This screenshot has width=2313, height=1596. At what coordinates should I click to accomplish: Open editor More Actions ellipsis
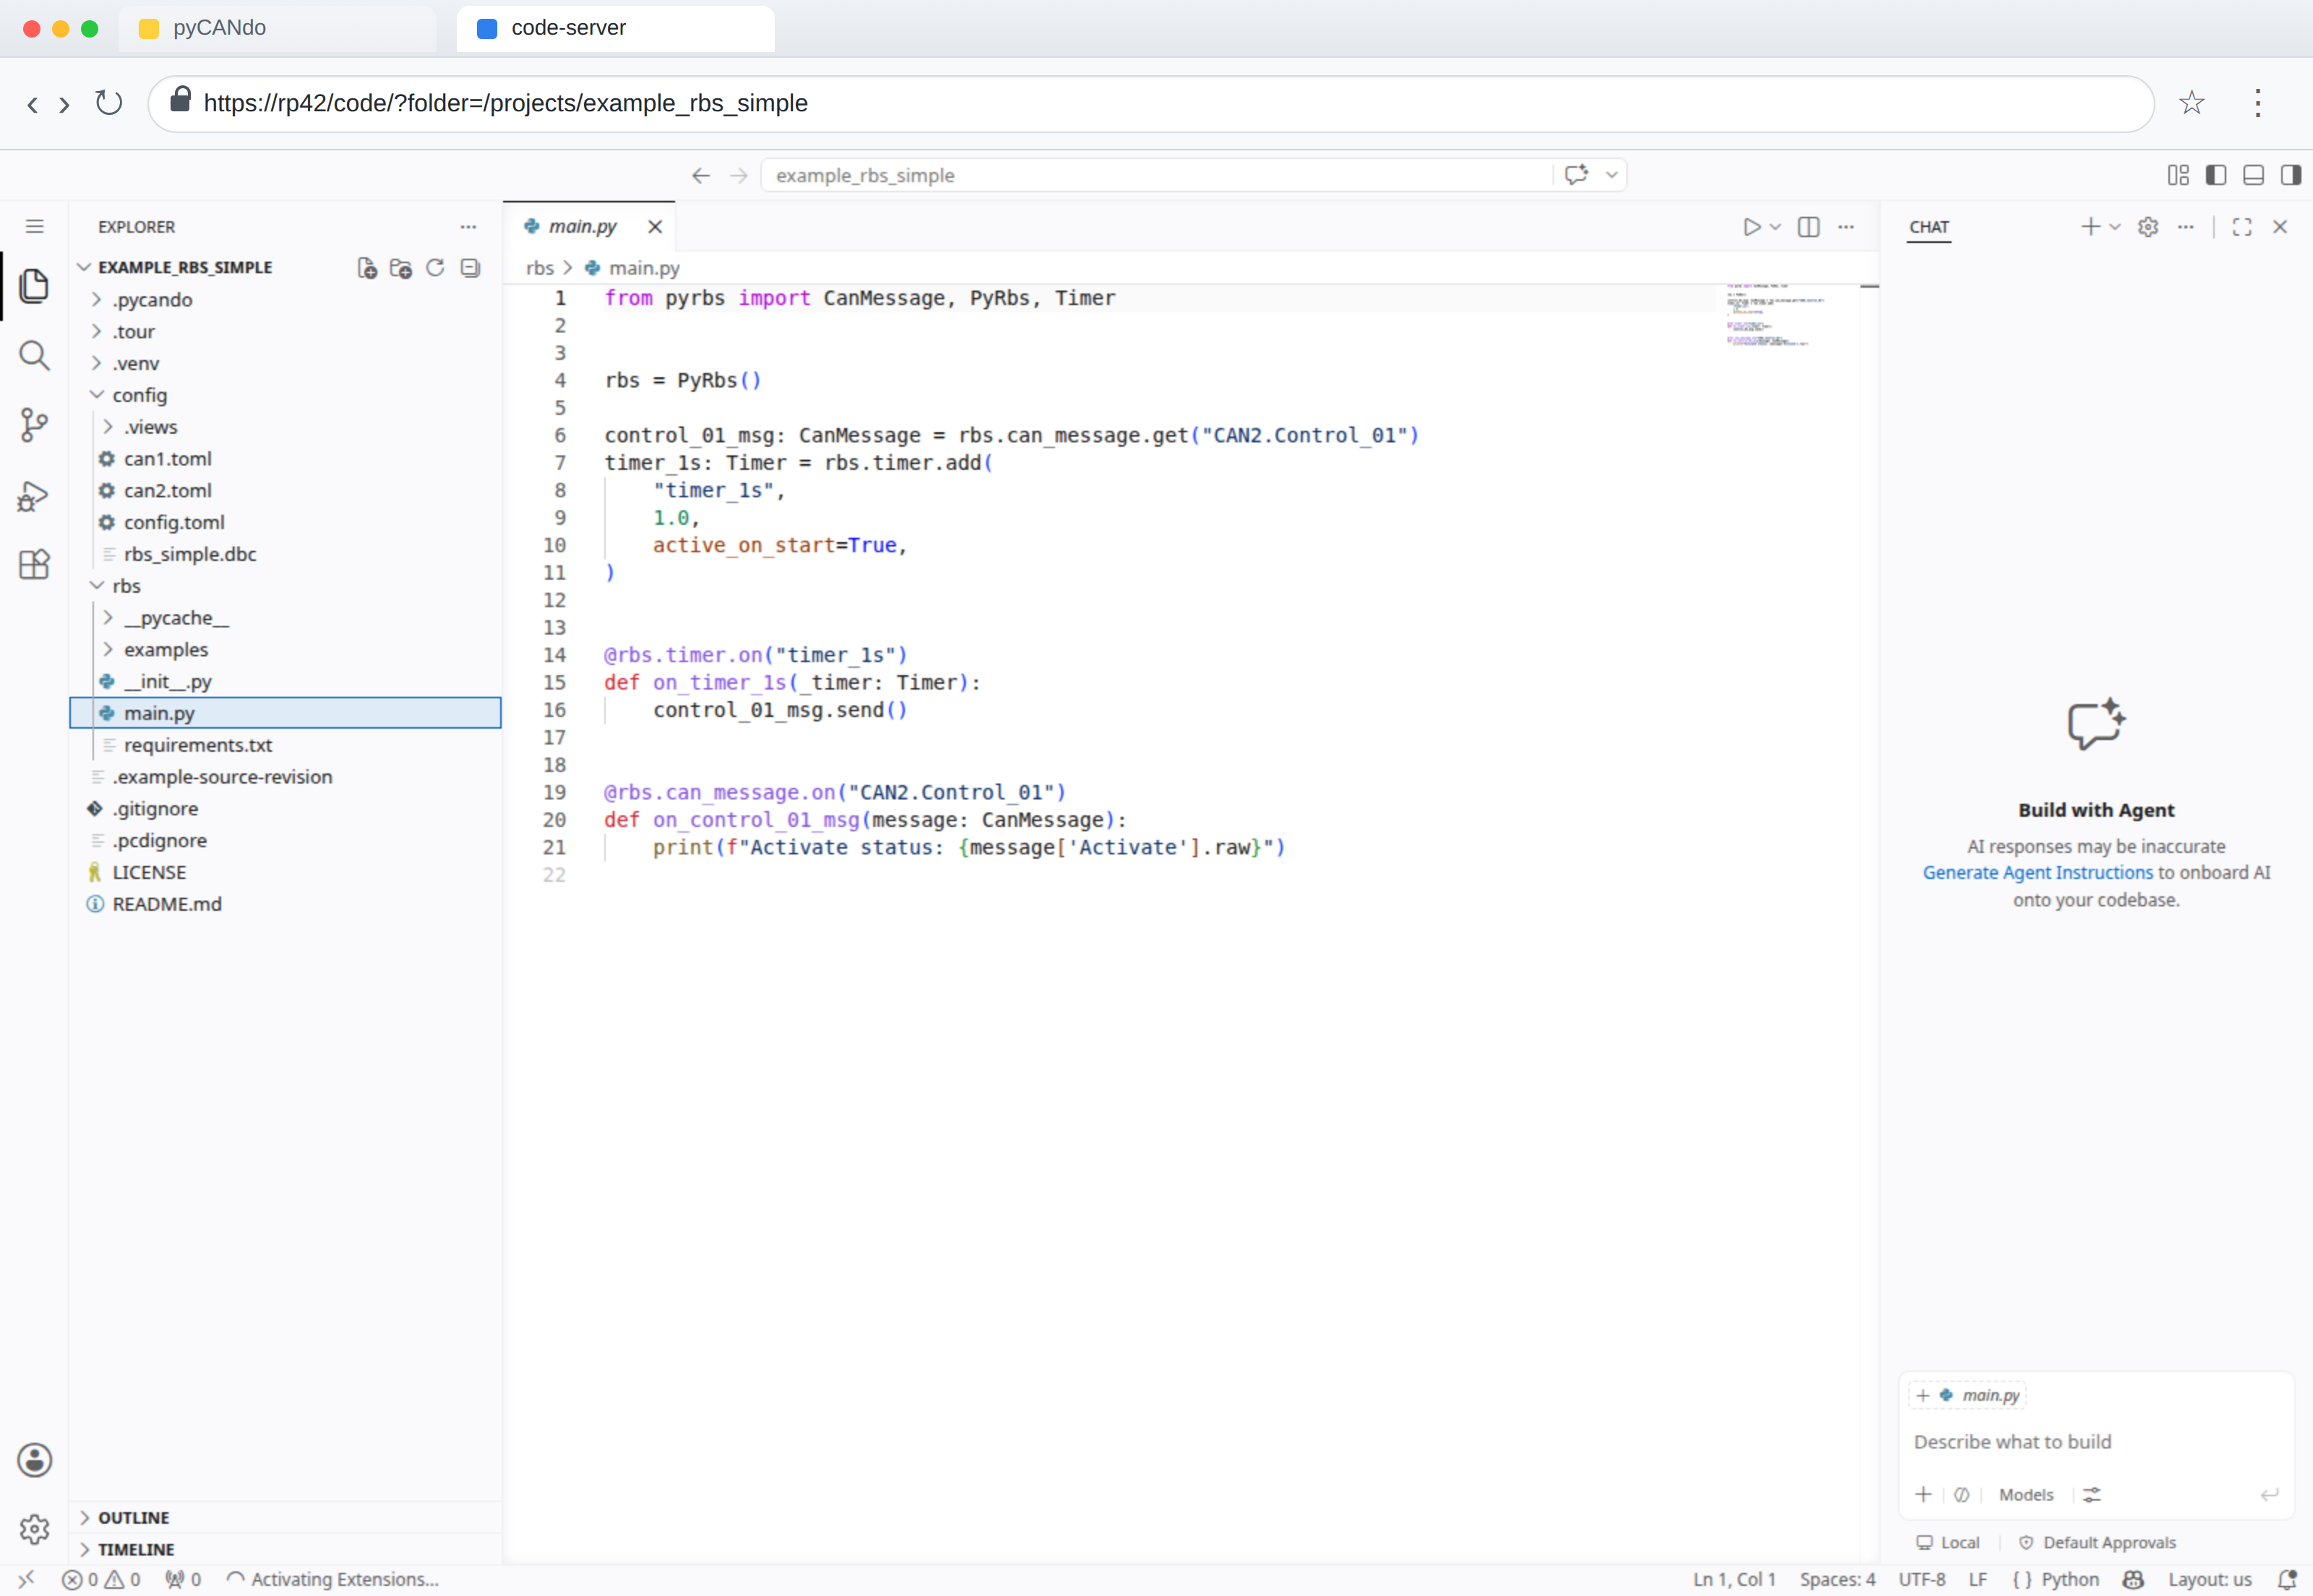[1846, 227]
